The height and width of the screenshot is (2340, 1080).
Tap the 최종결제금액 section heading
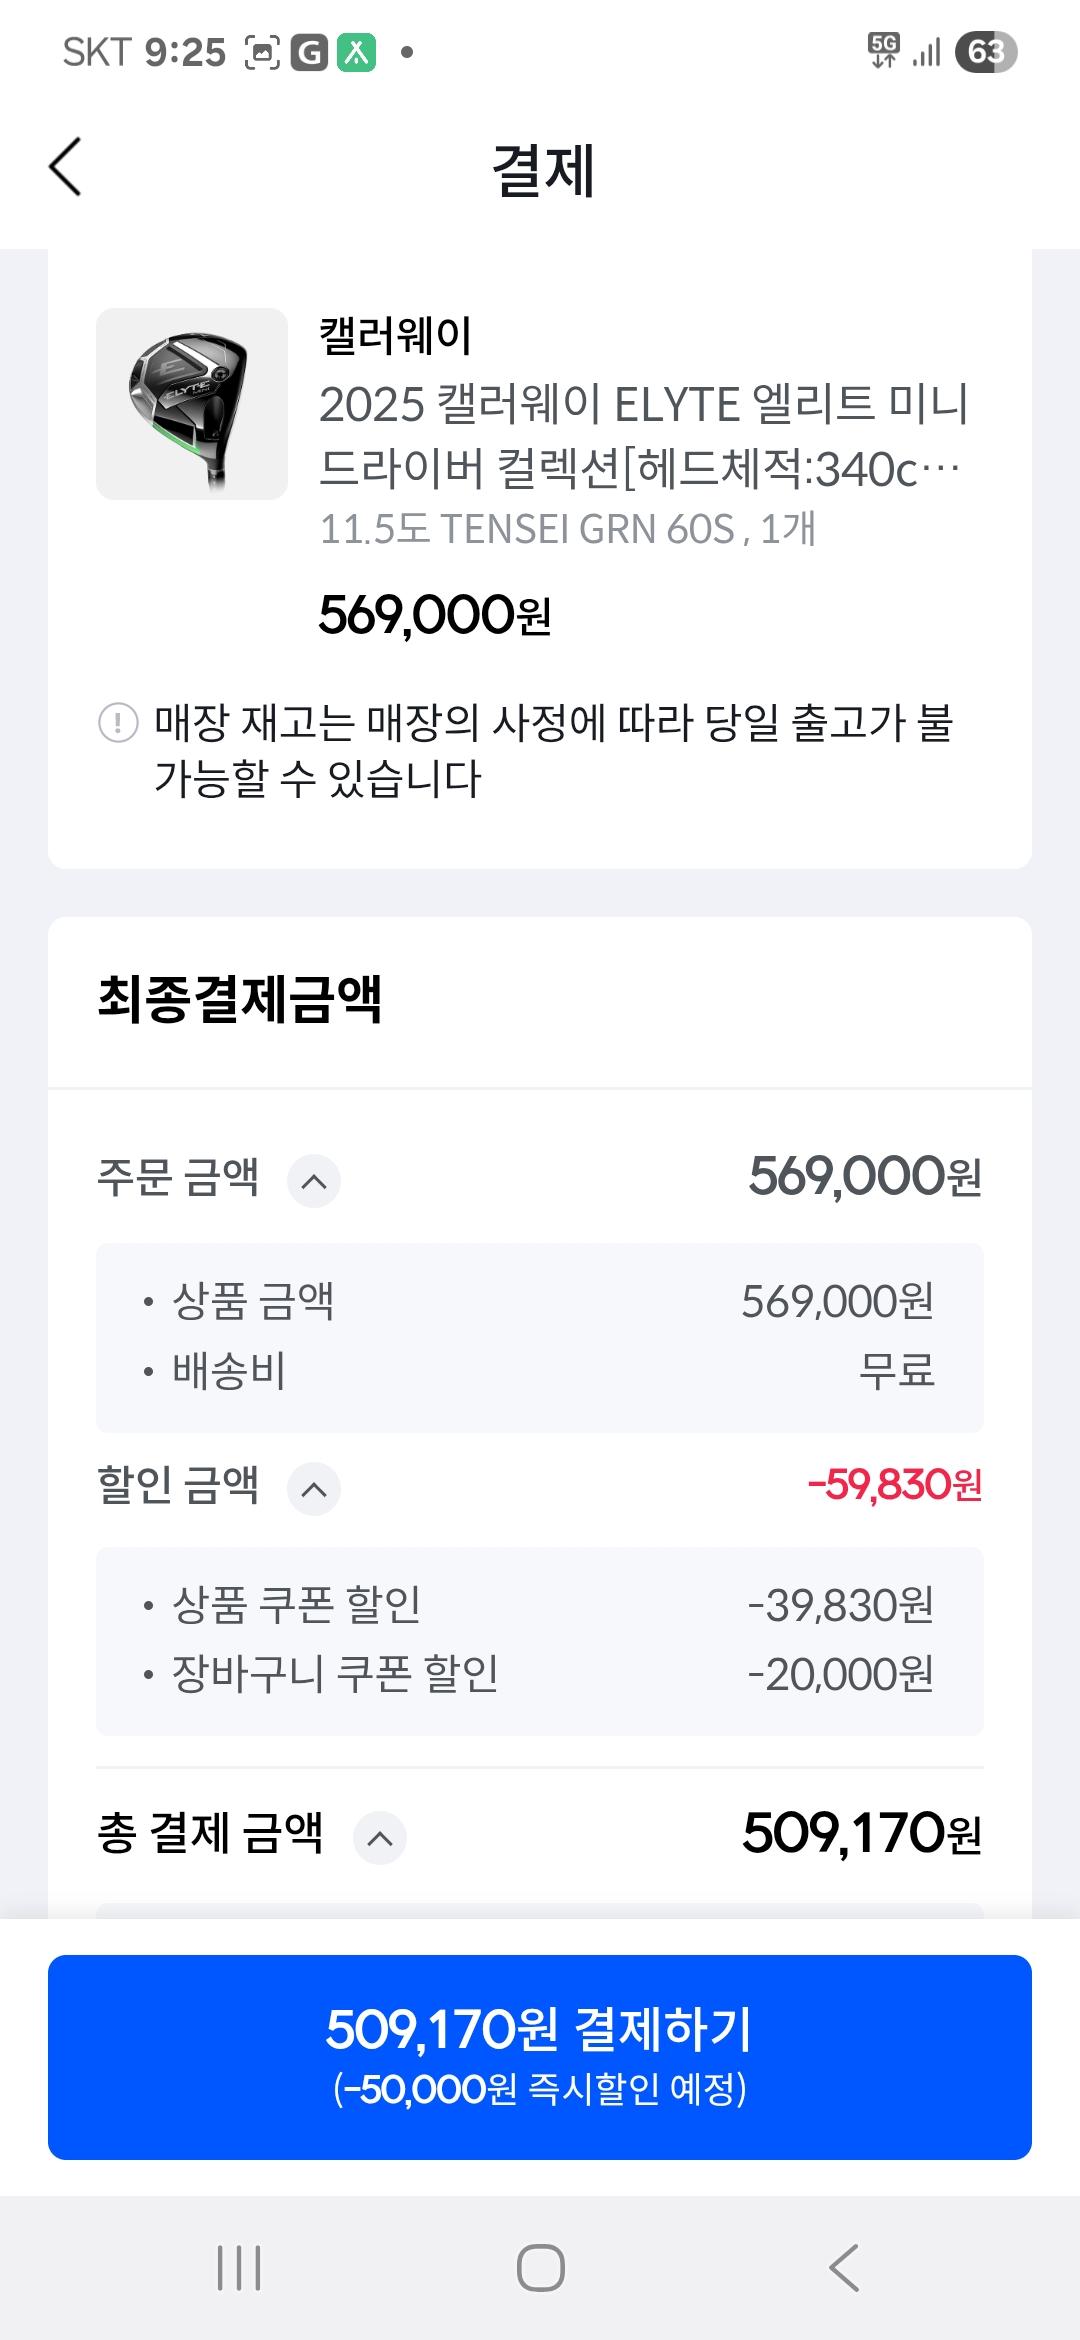pyautogui.click(x=240, y=999)
